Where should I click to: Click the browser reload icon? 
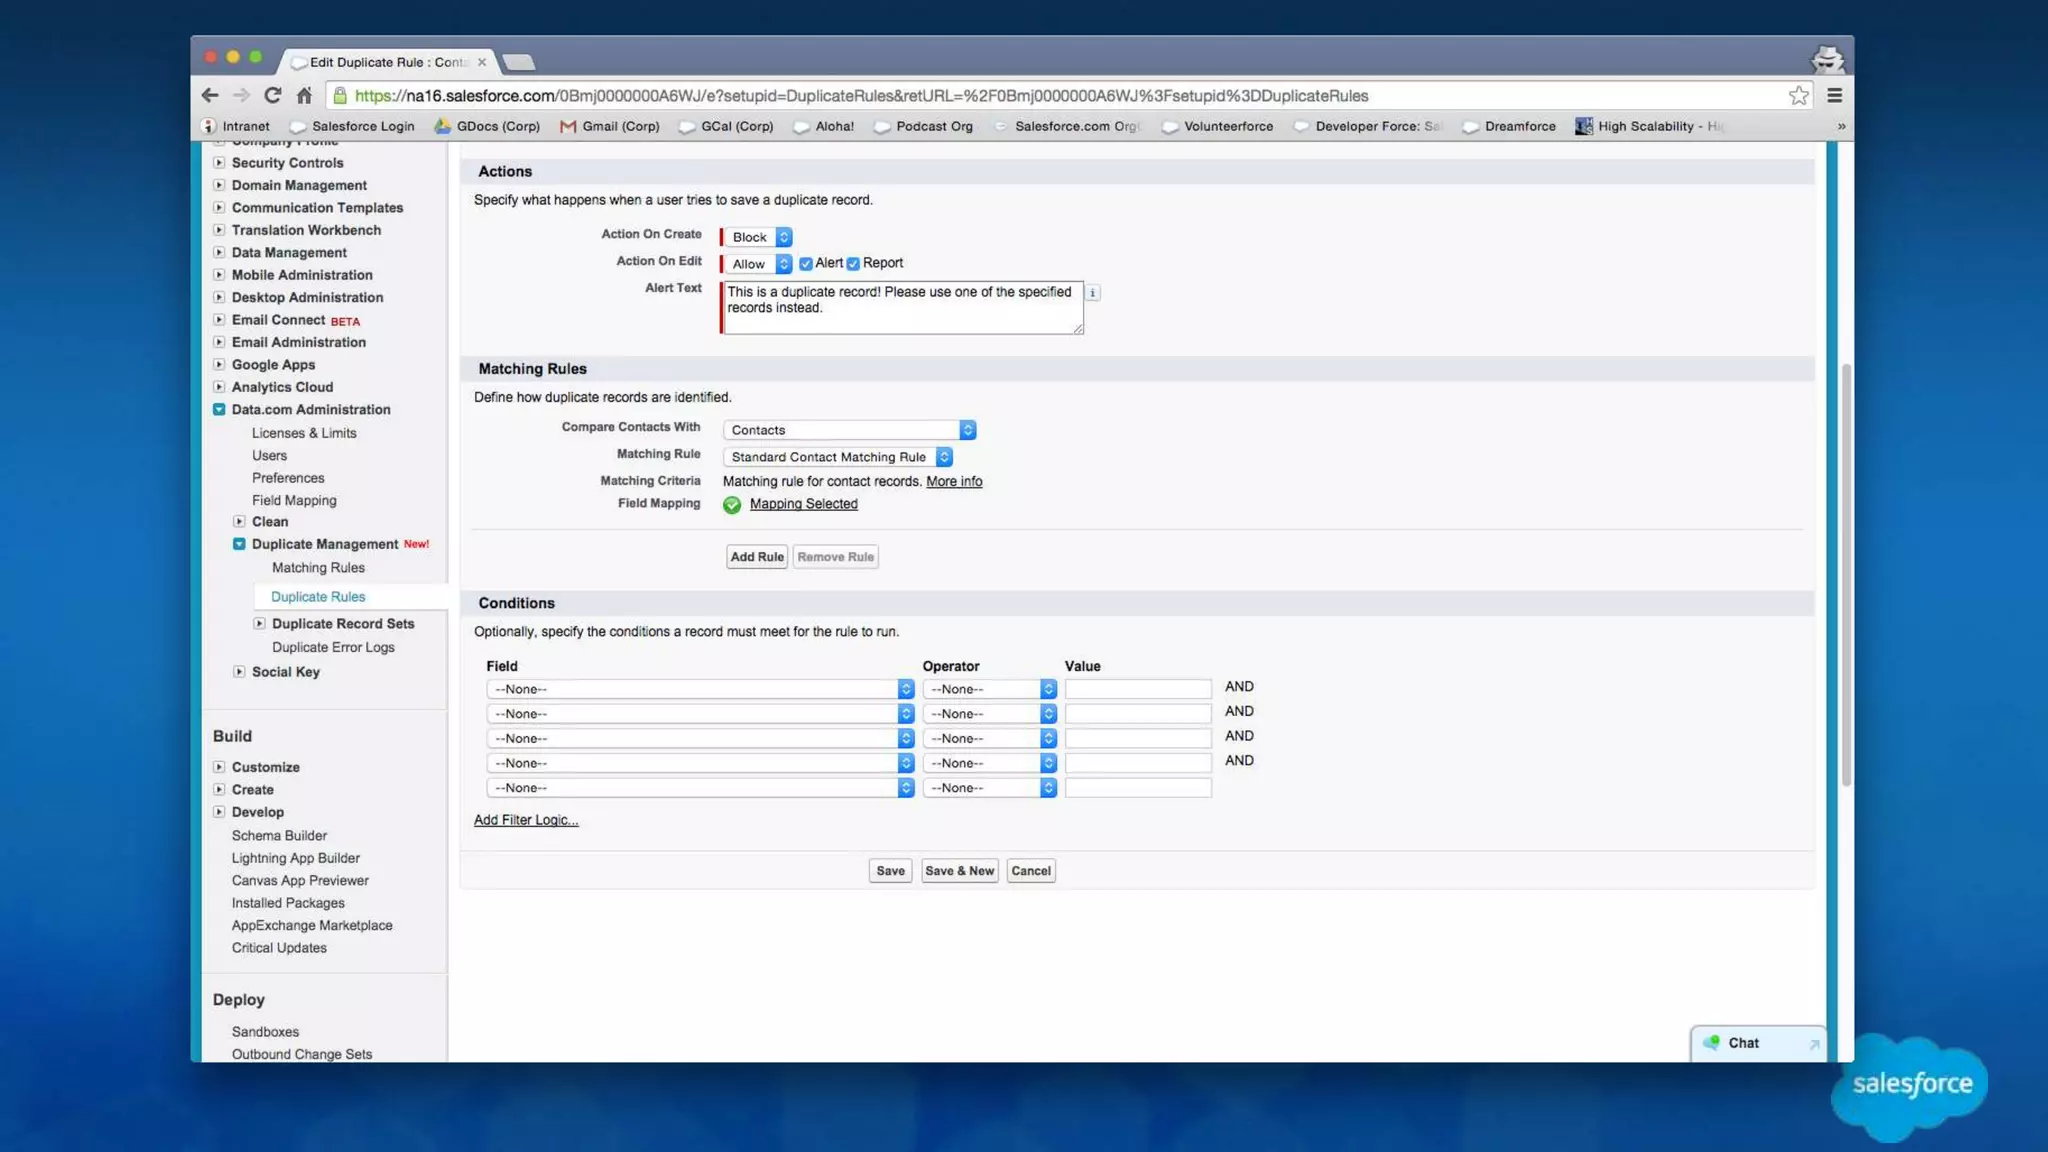[x=272, y=95]
